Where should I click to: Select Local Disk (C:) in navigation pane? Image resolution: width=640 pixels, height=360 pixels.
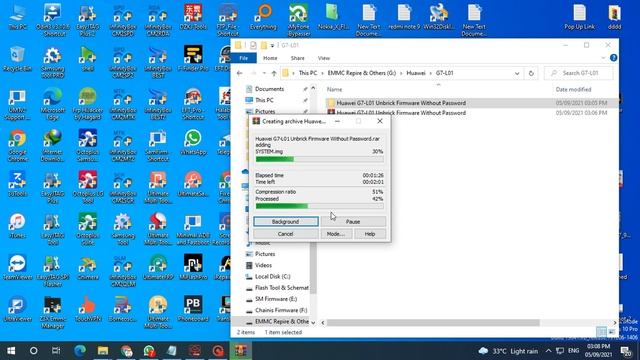(x=273, y=276)
